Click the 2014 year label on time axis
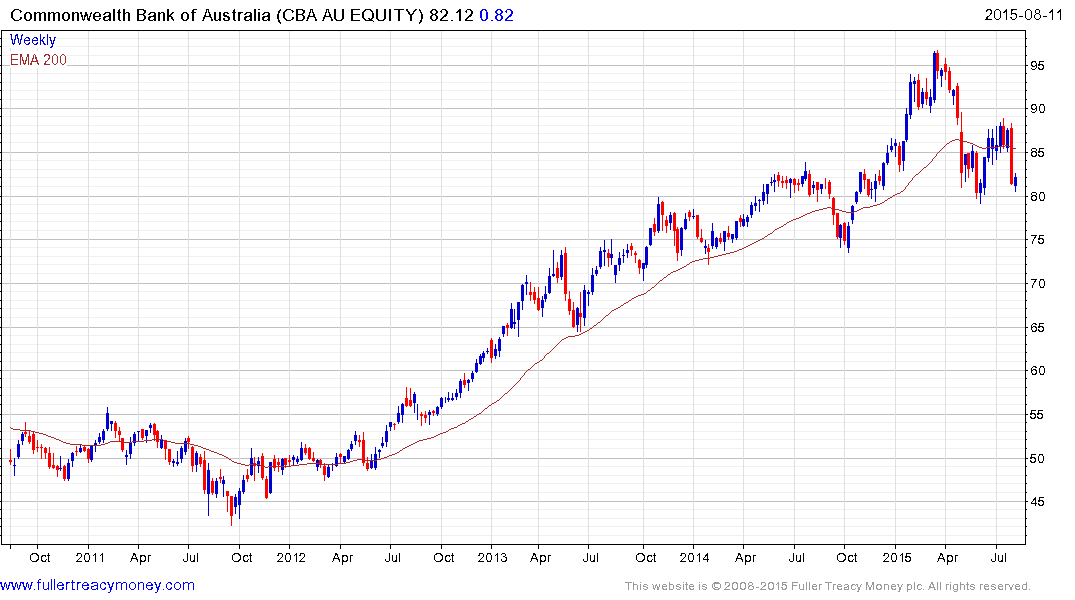This screenshot has height=600, width=1075. 694,557
